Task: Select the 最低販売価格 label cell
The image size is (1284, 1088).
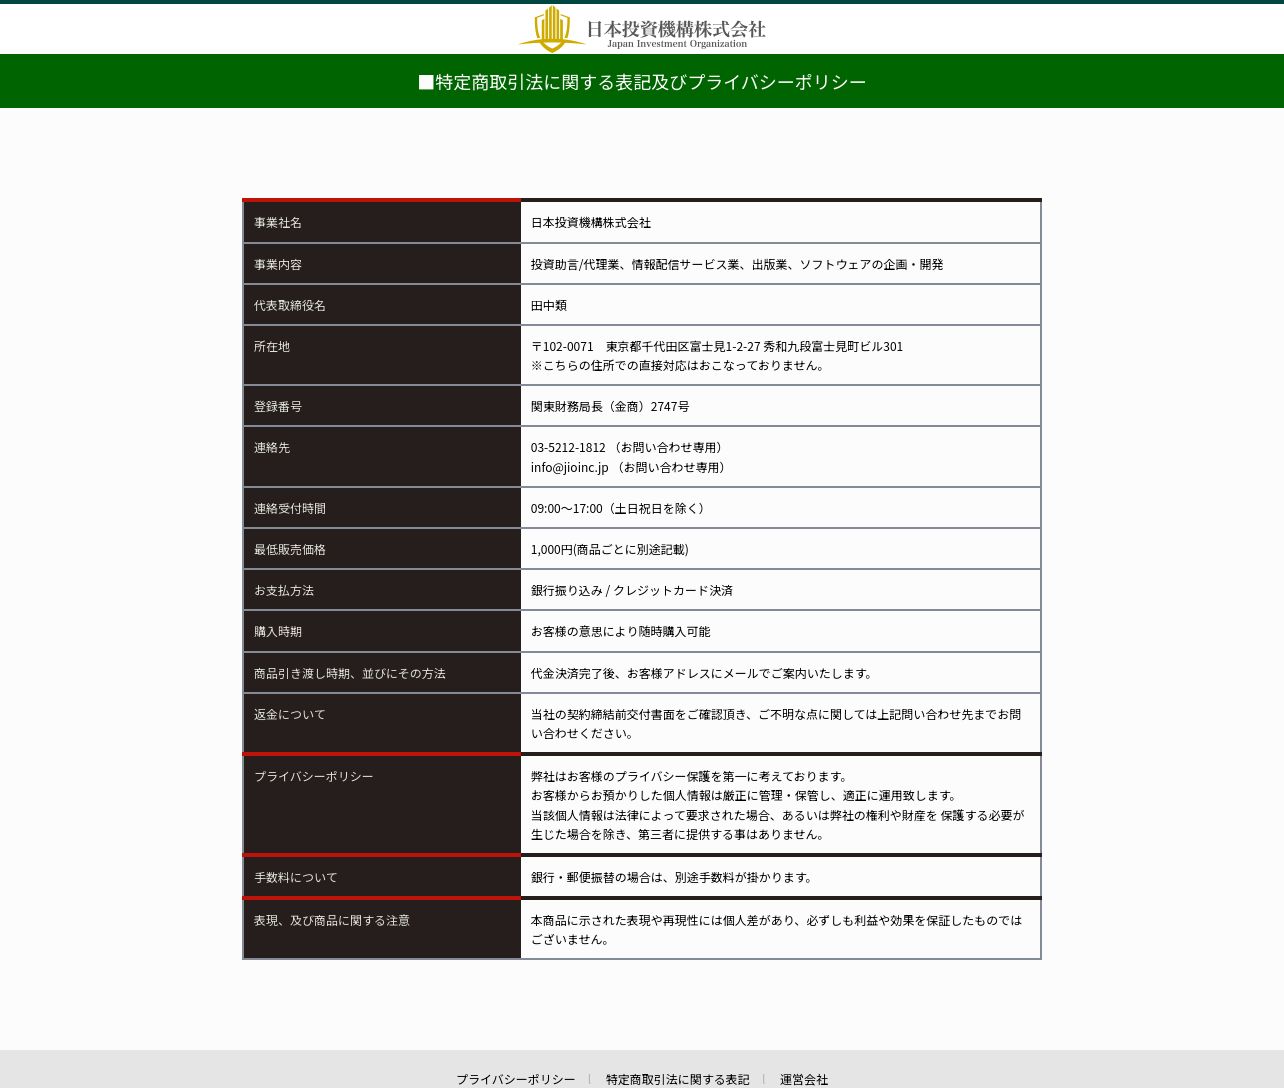Action: pos(382,549)
